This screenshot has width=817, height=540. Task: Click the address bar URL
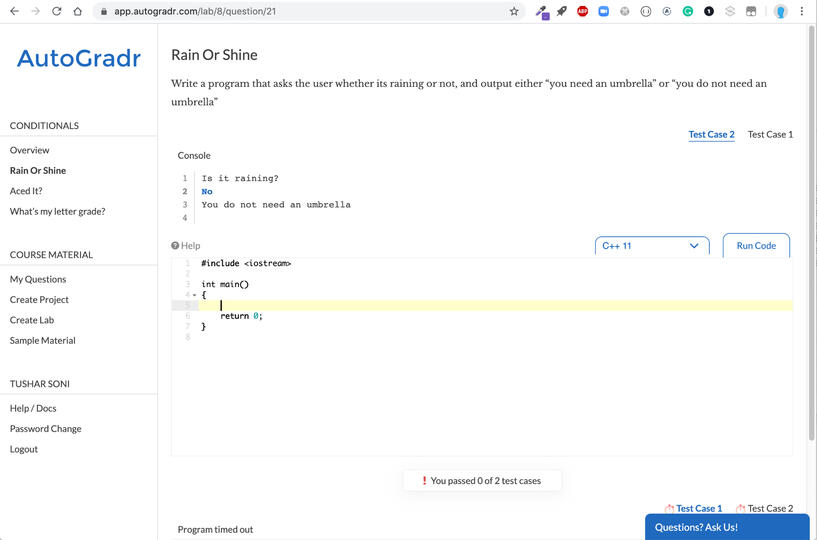click(195, 11)
